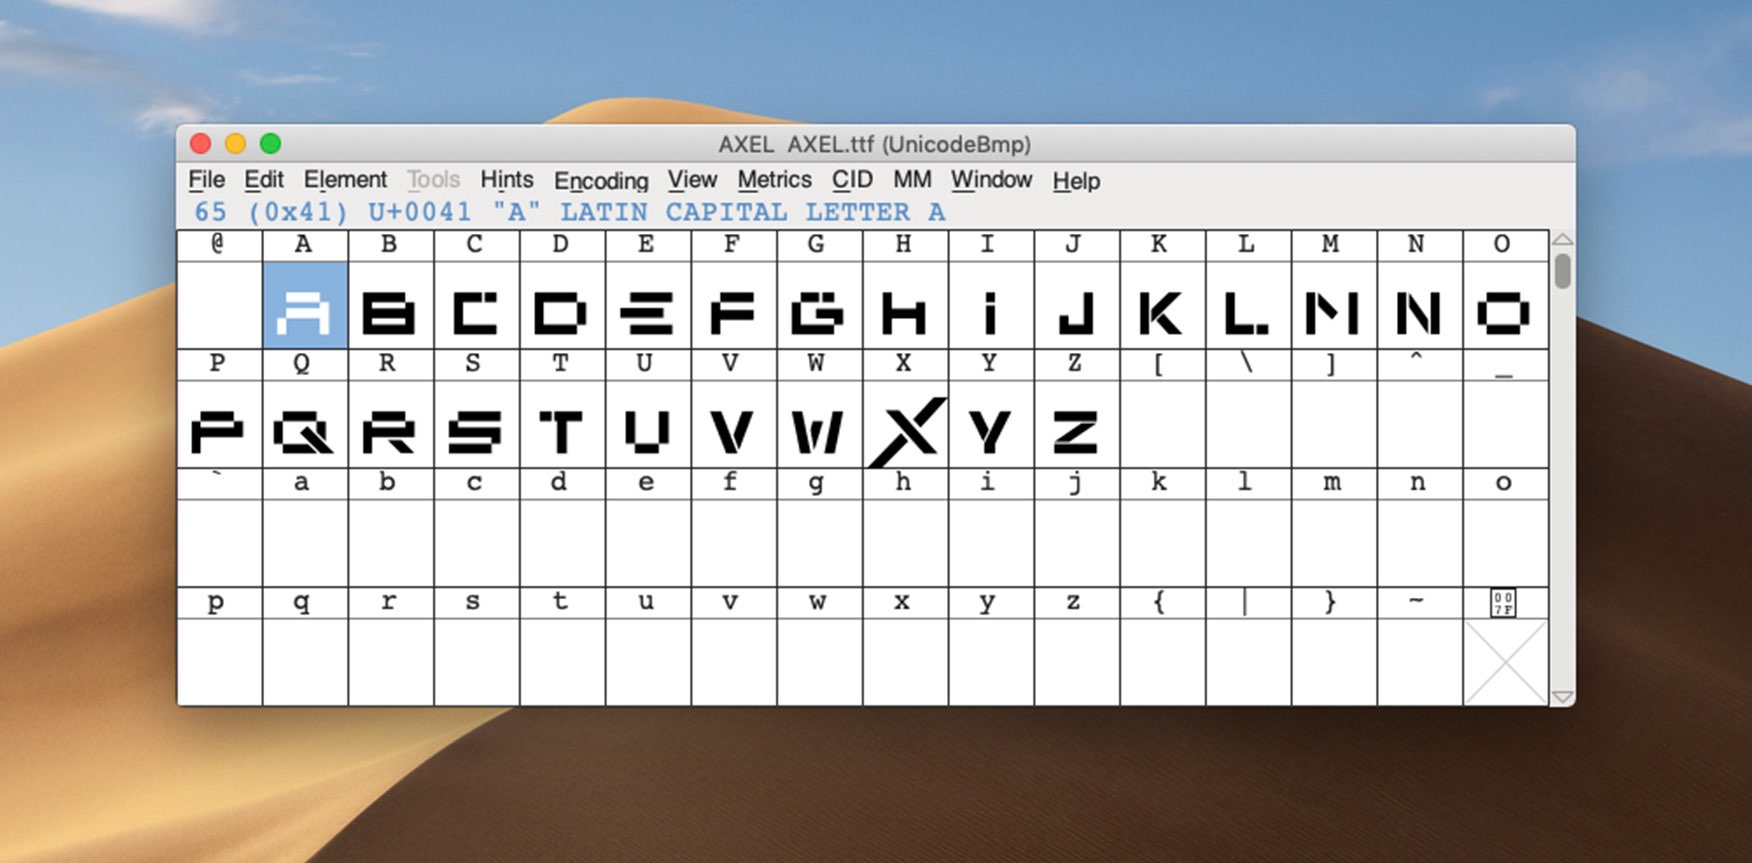1752x863 pixels.
Task: Open the Hints menu
Action: 506,180
